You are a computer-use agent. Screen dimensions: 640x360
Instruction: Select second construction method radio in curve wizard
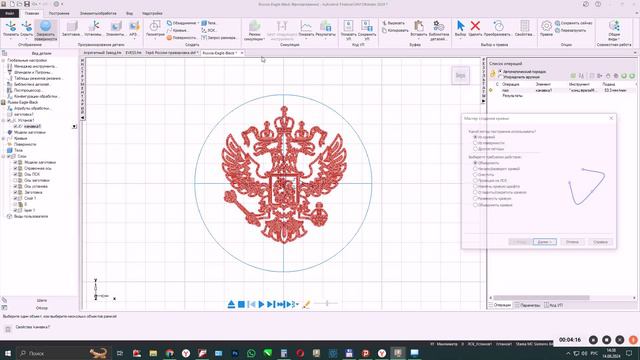click(475, 143)
